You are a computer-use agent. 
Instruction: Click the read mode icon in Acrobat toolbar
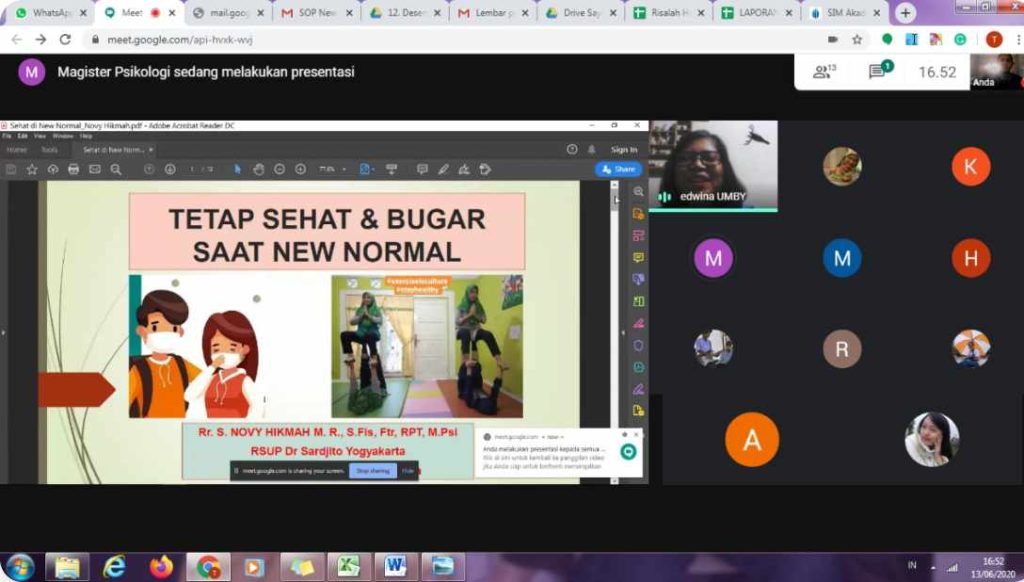pyautogui.click(x=391, y=170)
